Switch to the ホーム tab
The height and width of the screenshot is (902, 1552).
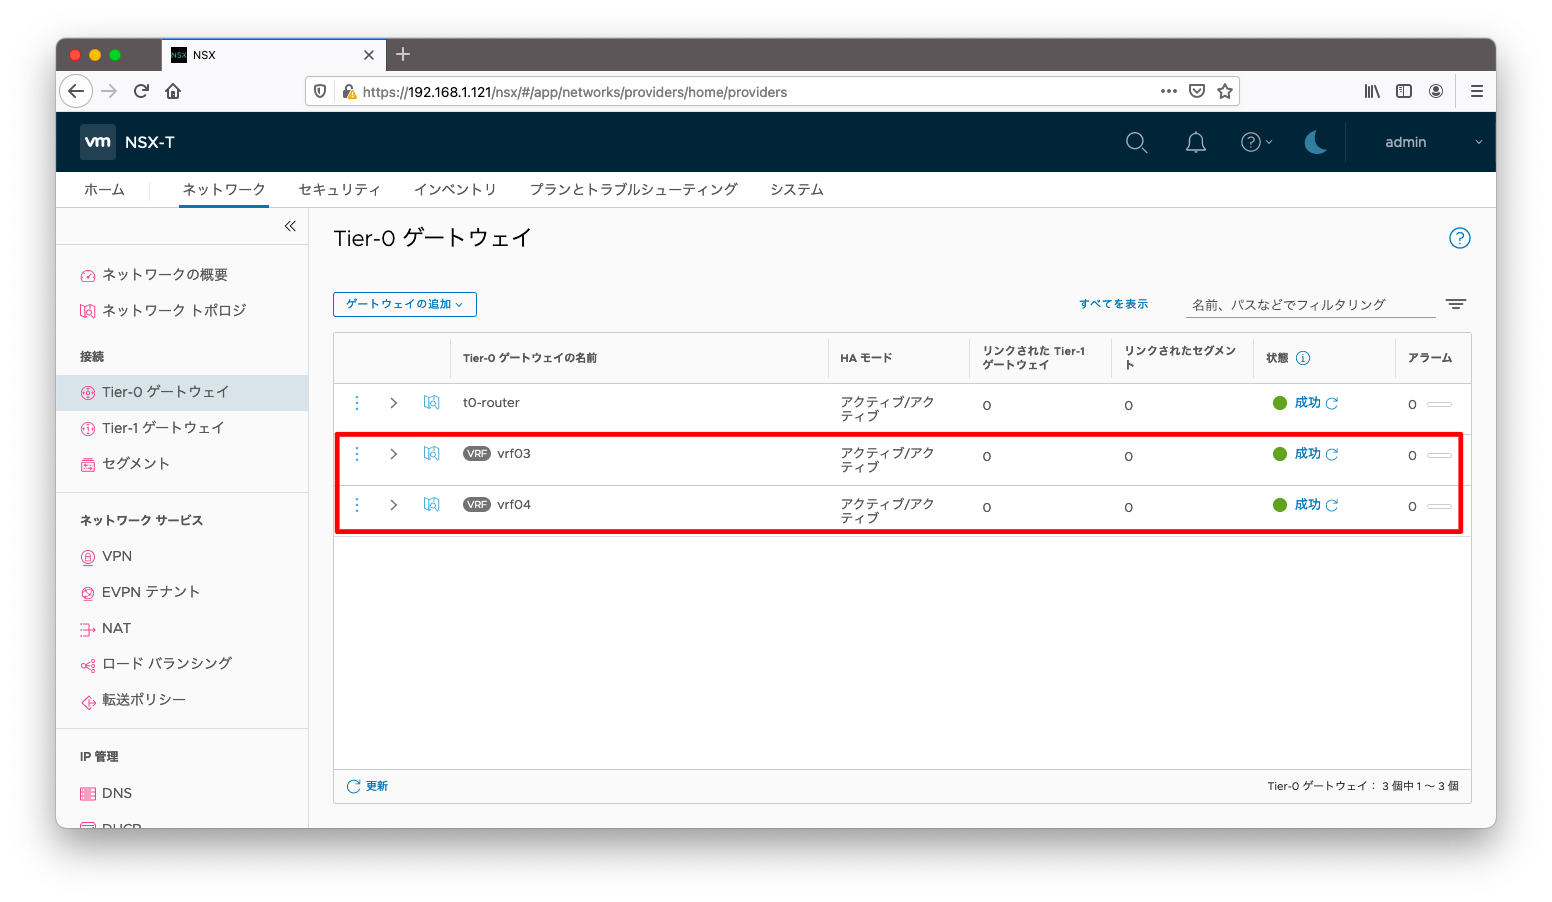coord(104,189)
